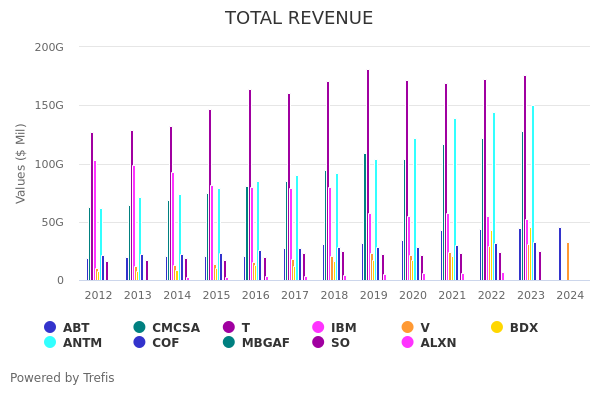The image size is (600, 400).
Task: Select the COF legend label
Action: point(167,343)
